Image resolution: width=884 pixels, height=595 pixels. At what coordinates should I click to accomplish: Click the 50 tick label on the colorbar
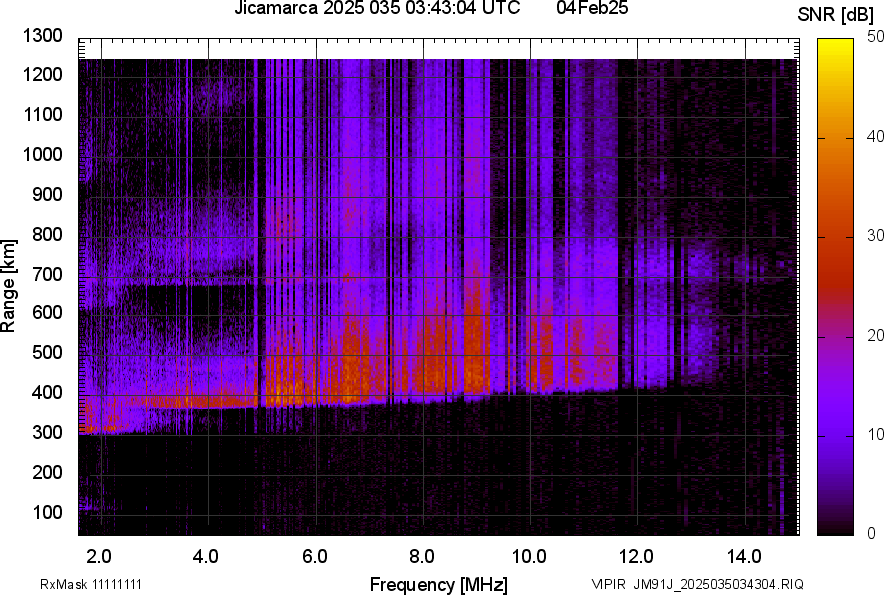(876, 37)
